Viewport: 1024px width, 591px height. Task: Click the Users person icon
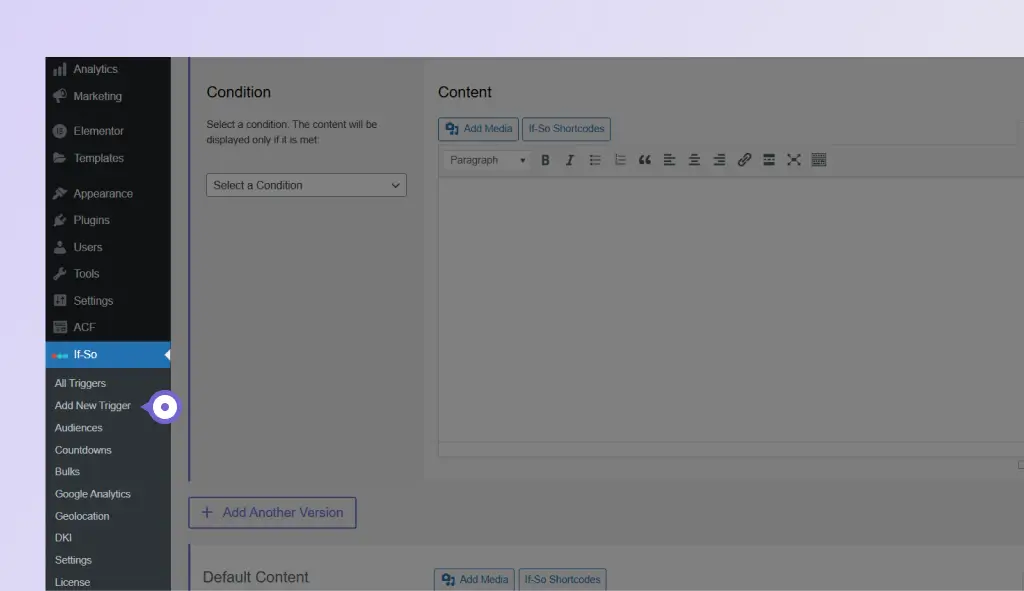pyautogui.click(x=59, y=248)
